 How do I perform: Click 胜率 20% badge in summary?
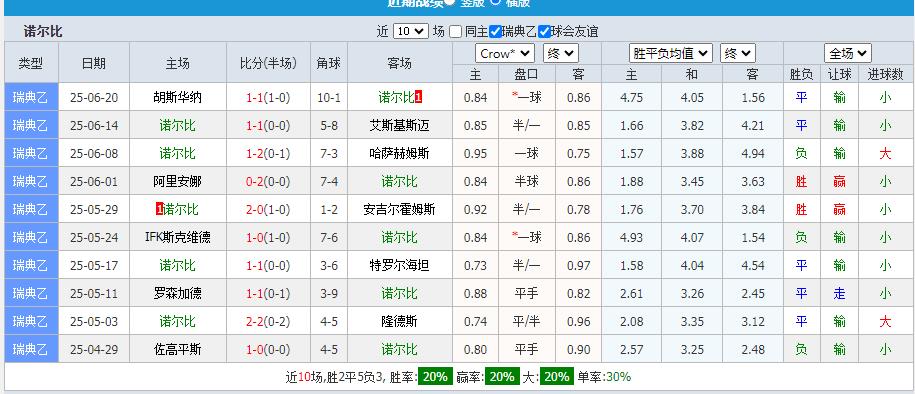[435, 377]
